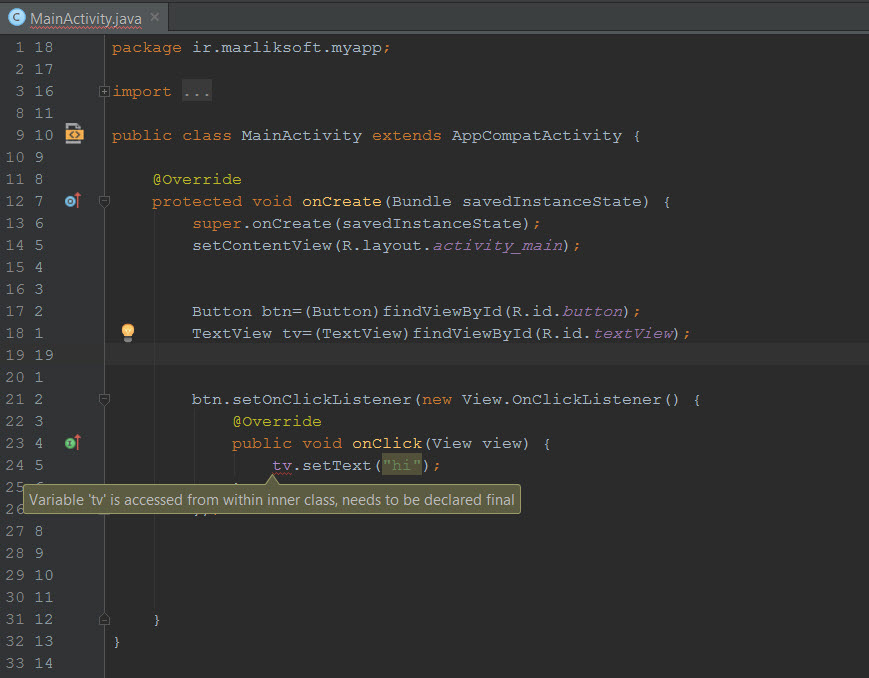
Task: Open related XML file gutter icon
Action: 74,134
